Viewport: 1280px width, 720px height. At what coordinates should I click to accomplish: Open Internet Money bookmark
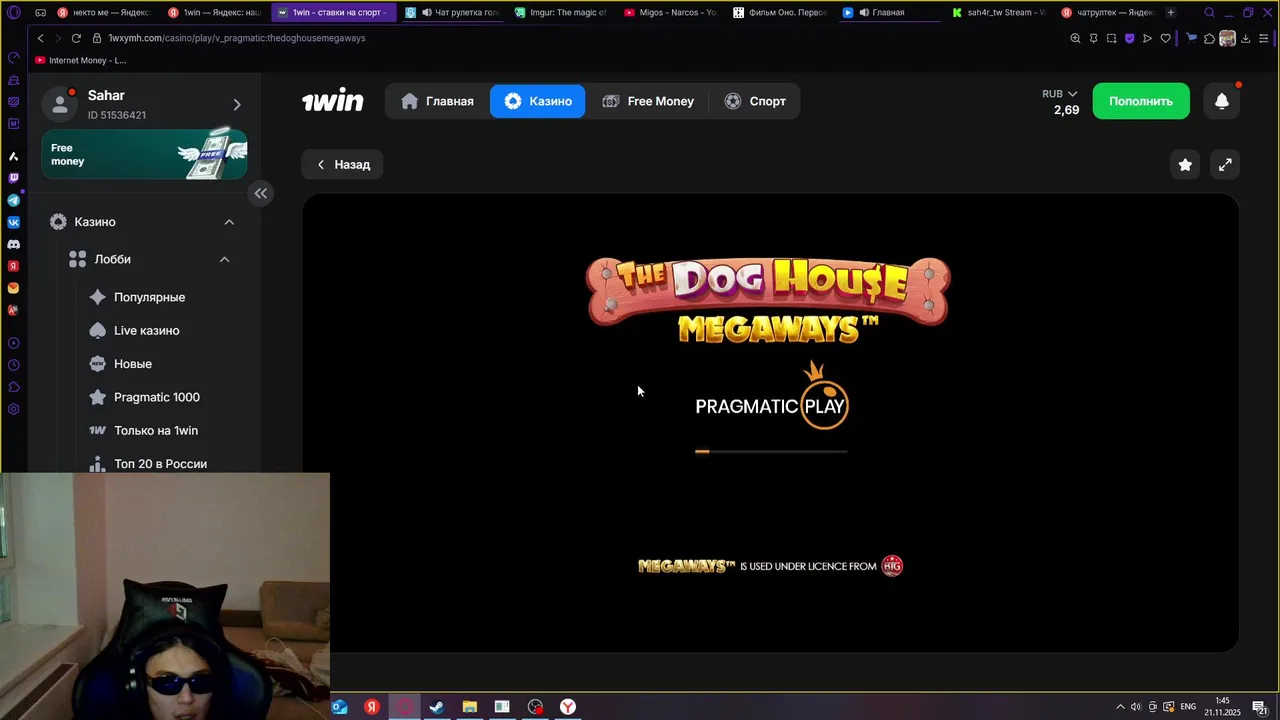tap(80, 61)
